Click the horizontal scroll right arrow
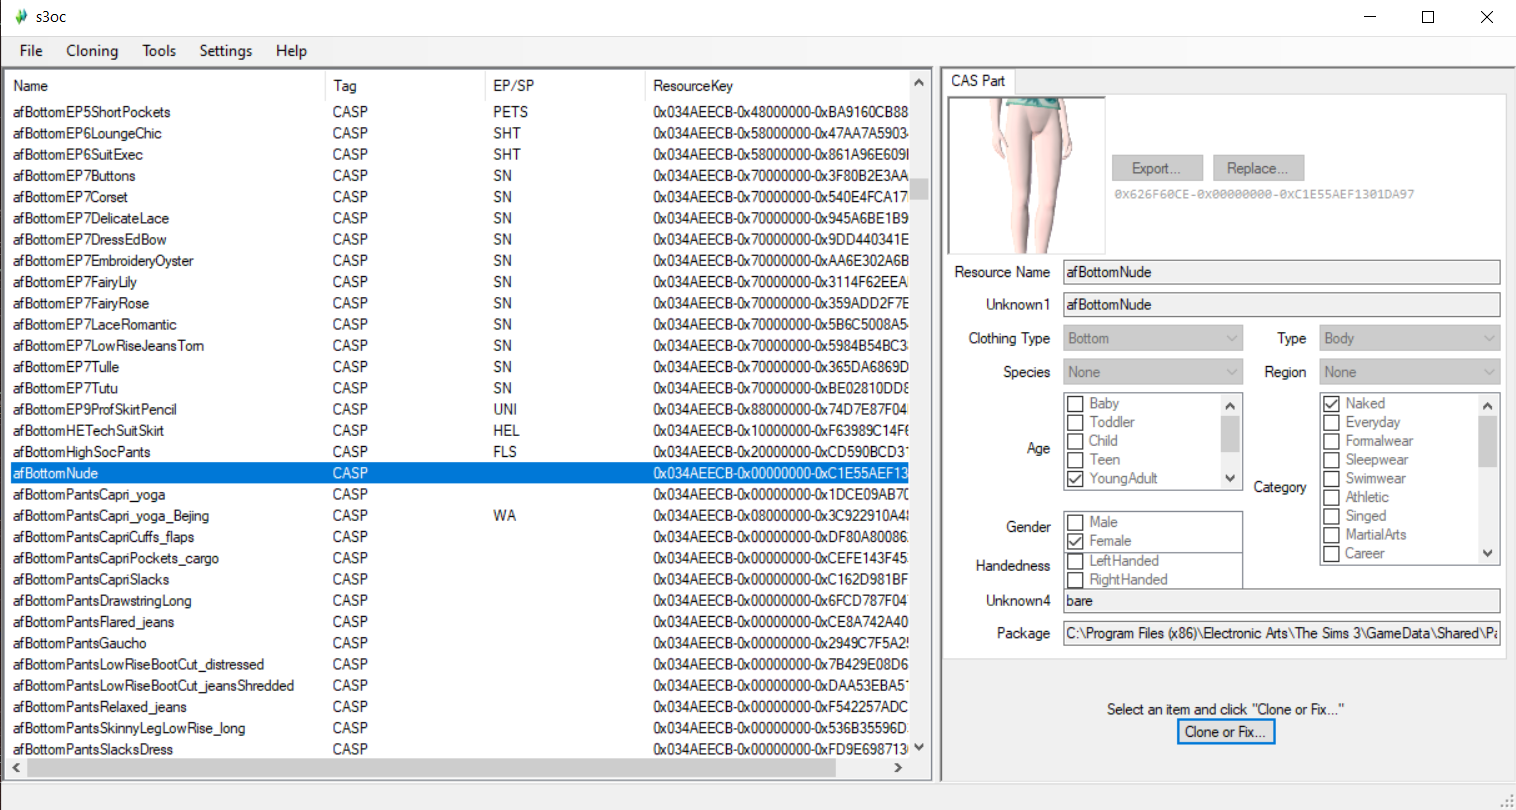 pyautogui.click(x=898, y=768)
